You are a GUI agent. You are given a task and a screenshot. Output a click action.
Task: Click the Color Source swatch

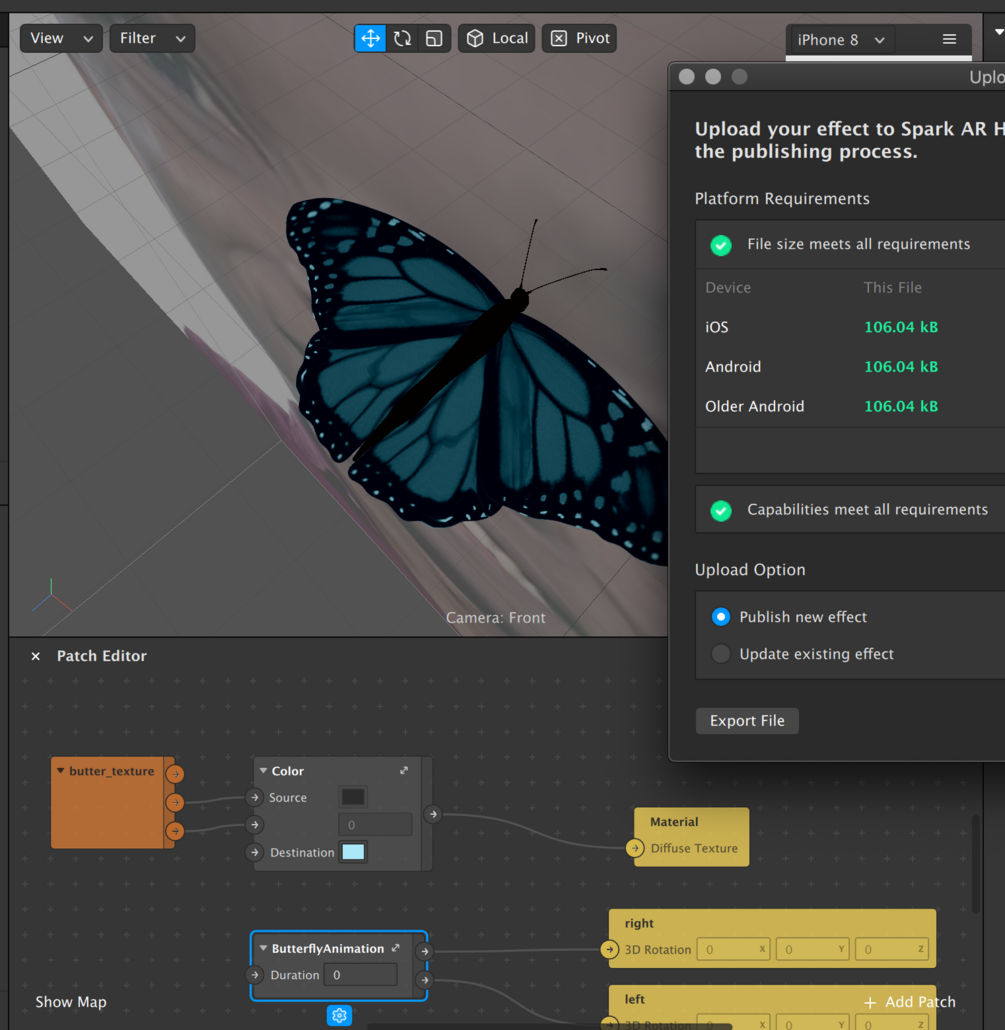tap(353, 797)
